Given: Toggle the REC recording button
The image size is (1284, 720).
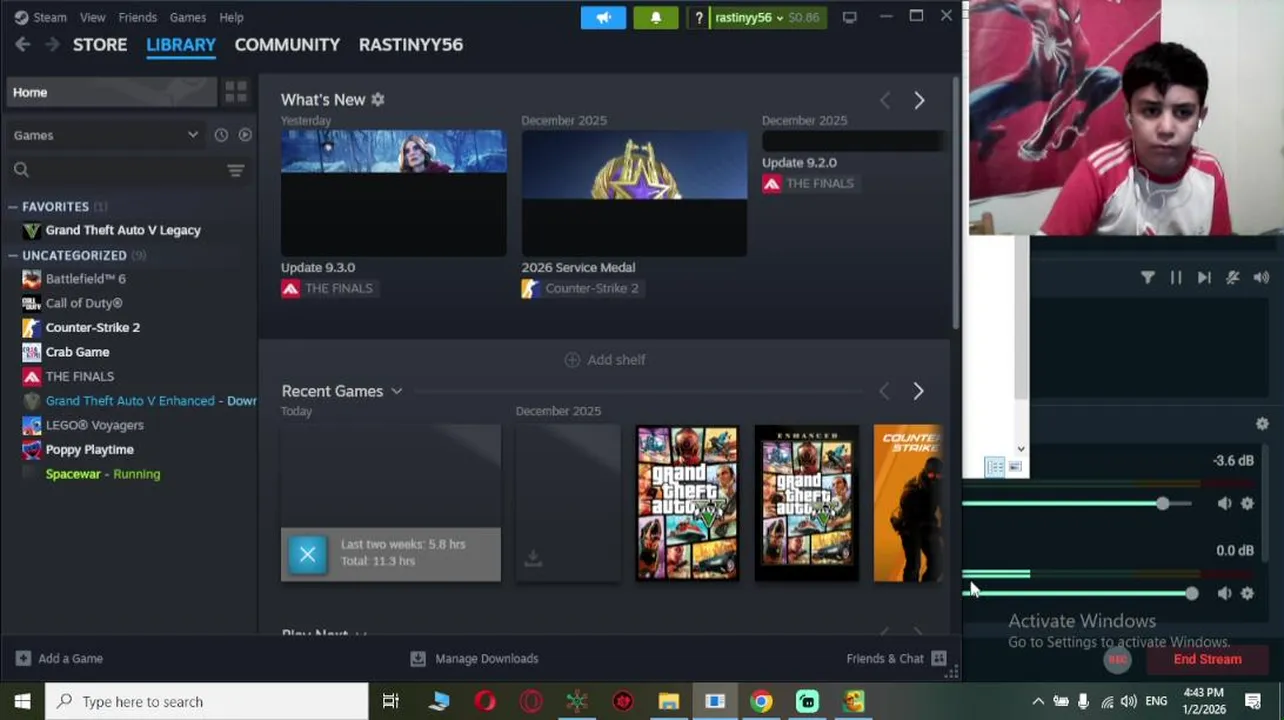Looking at the screenshot, I should (1118, 659).
